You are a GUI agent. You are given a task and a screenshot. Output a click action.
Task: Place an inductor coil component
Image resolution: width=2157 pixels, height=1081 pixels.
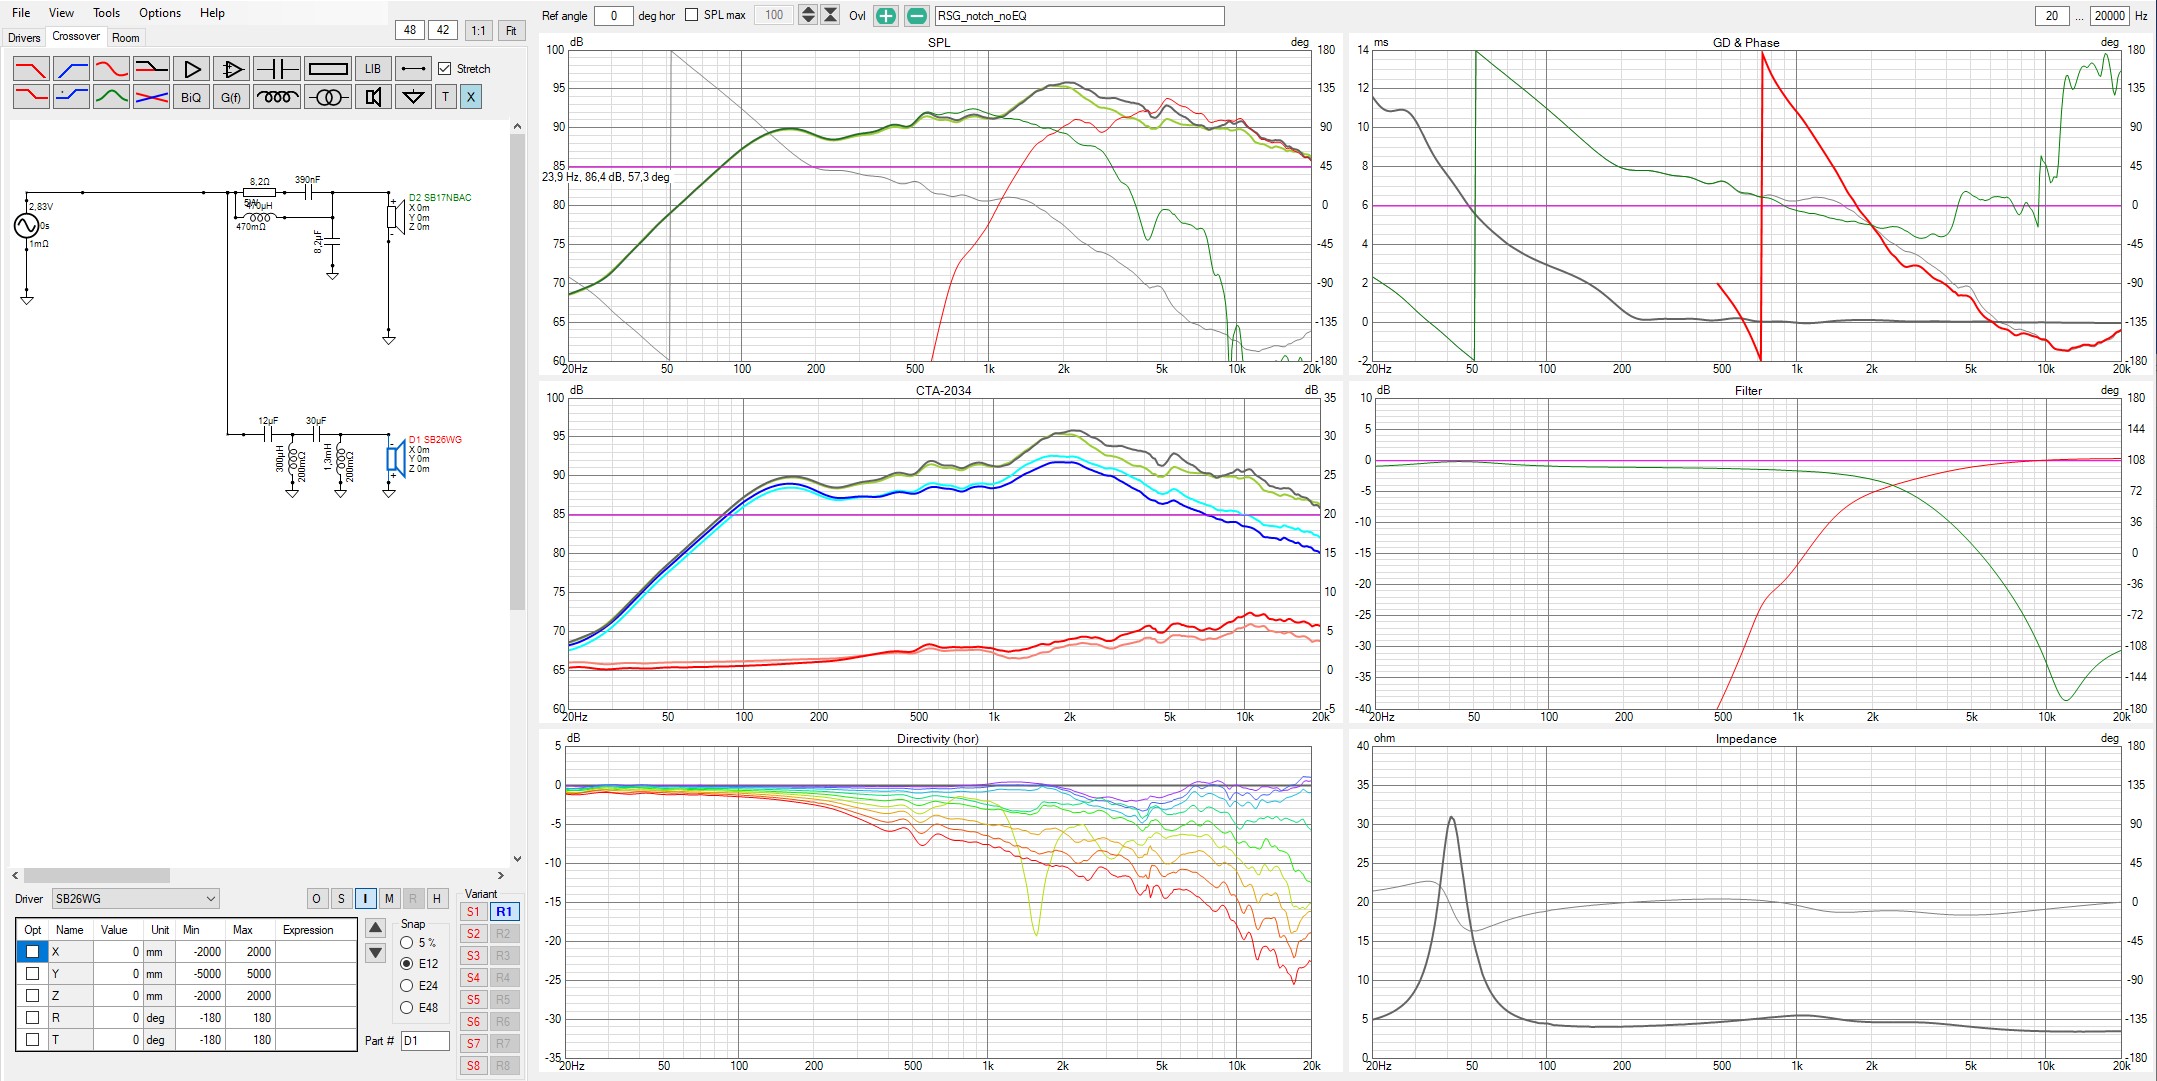coord(277,97)
